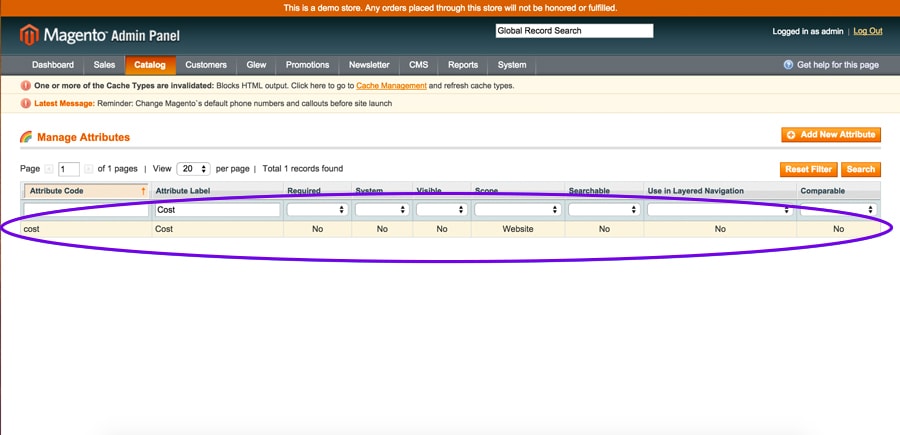Open the Comparable filter dropdown
This screenshot has height=435, width=900.
point(839,210)
